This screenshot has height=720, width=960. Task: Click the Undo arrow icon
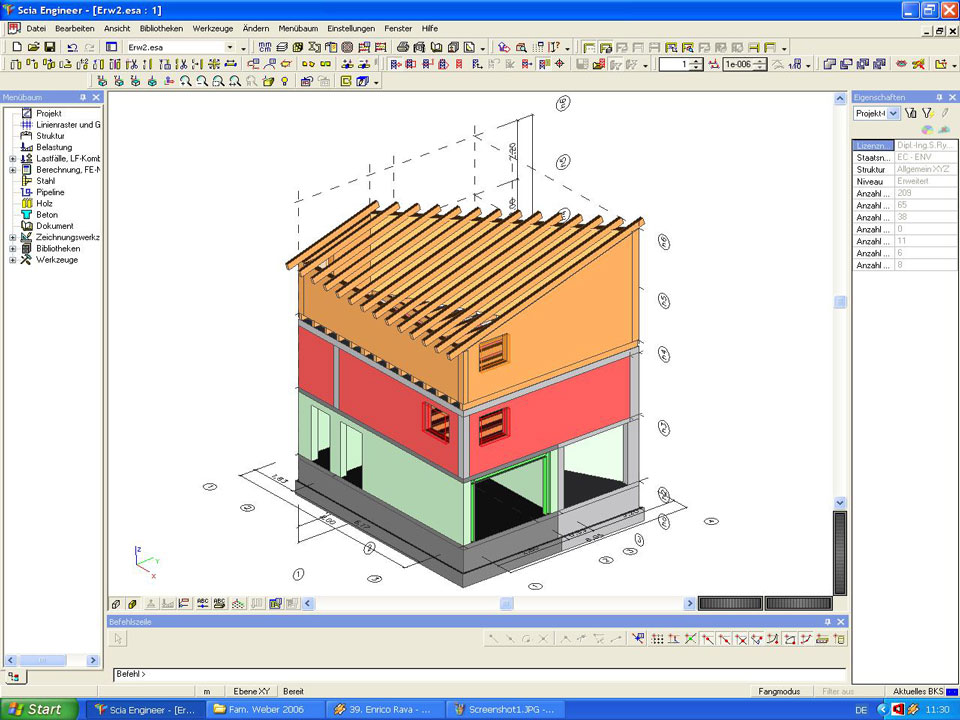point(72,47)
